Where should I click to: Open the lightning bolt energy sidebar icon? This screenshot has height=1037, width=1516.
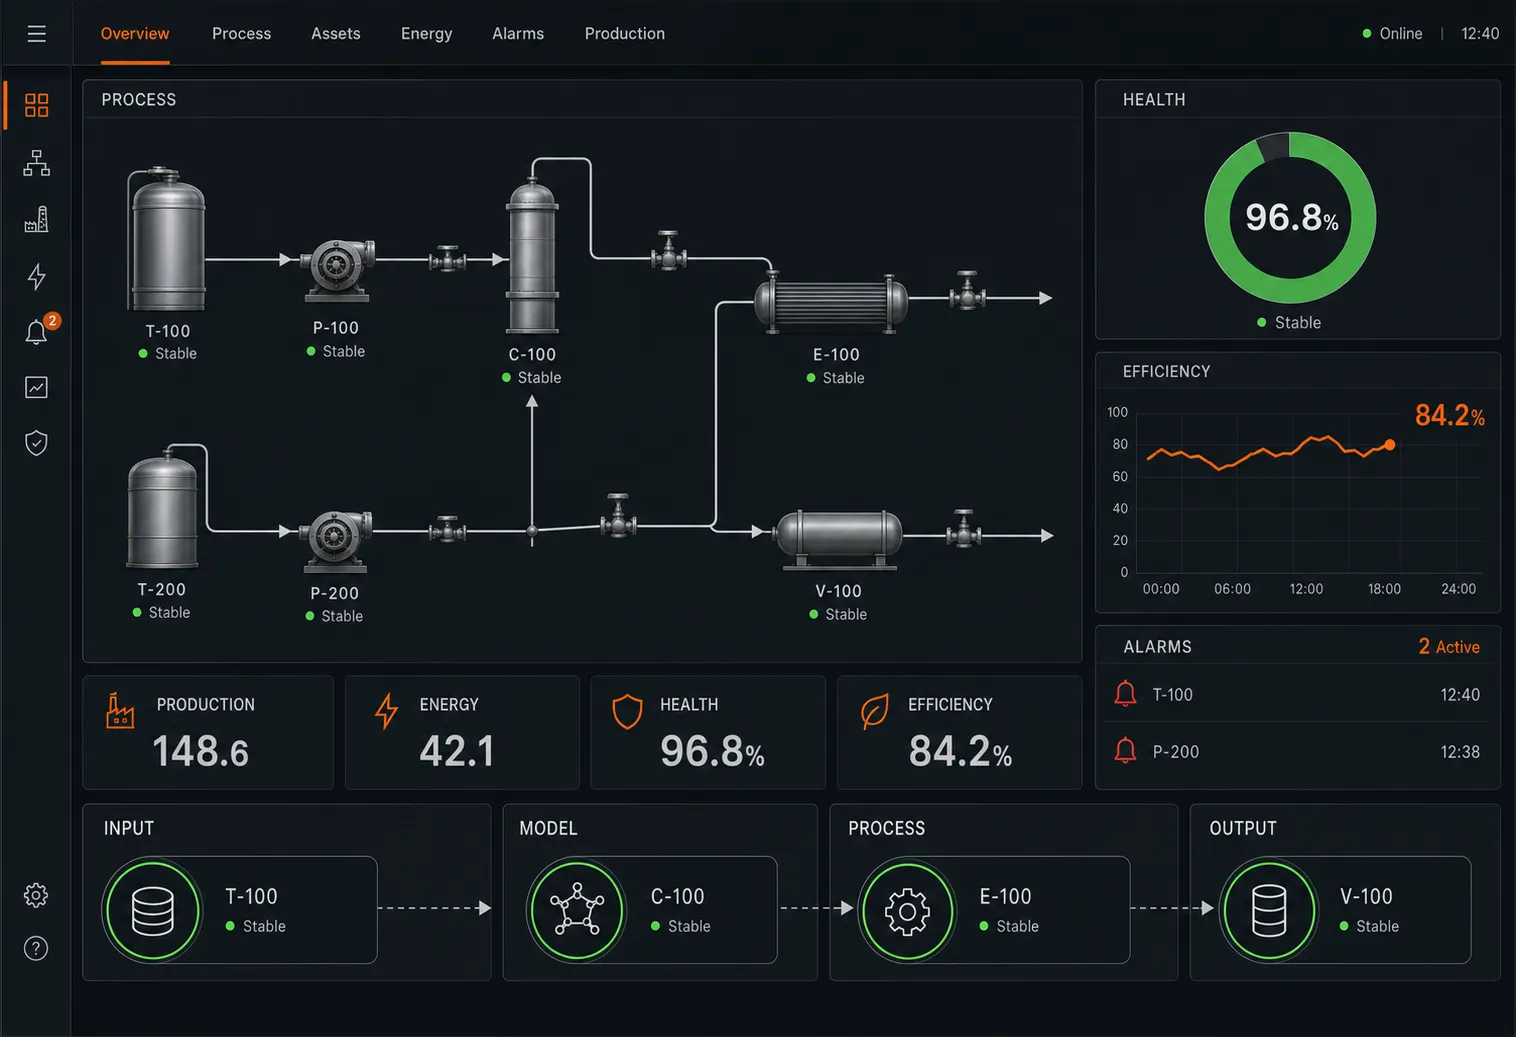pos(37,276)
